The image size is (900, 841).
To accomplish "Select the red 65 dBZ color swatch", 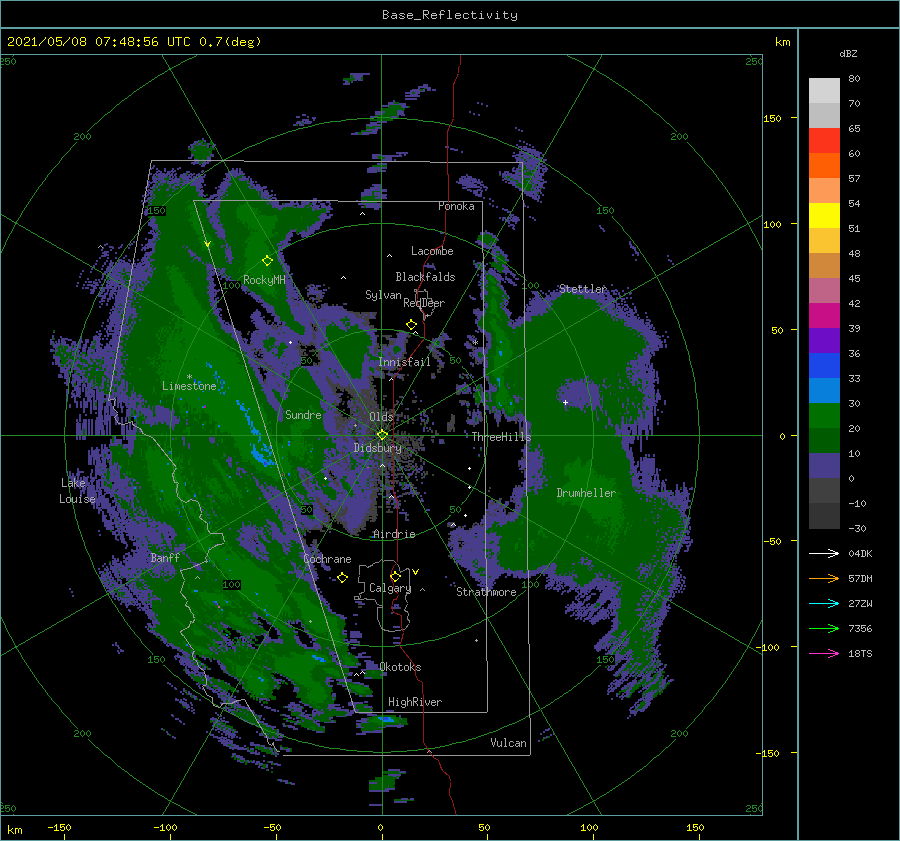I will (824, 141).
